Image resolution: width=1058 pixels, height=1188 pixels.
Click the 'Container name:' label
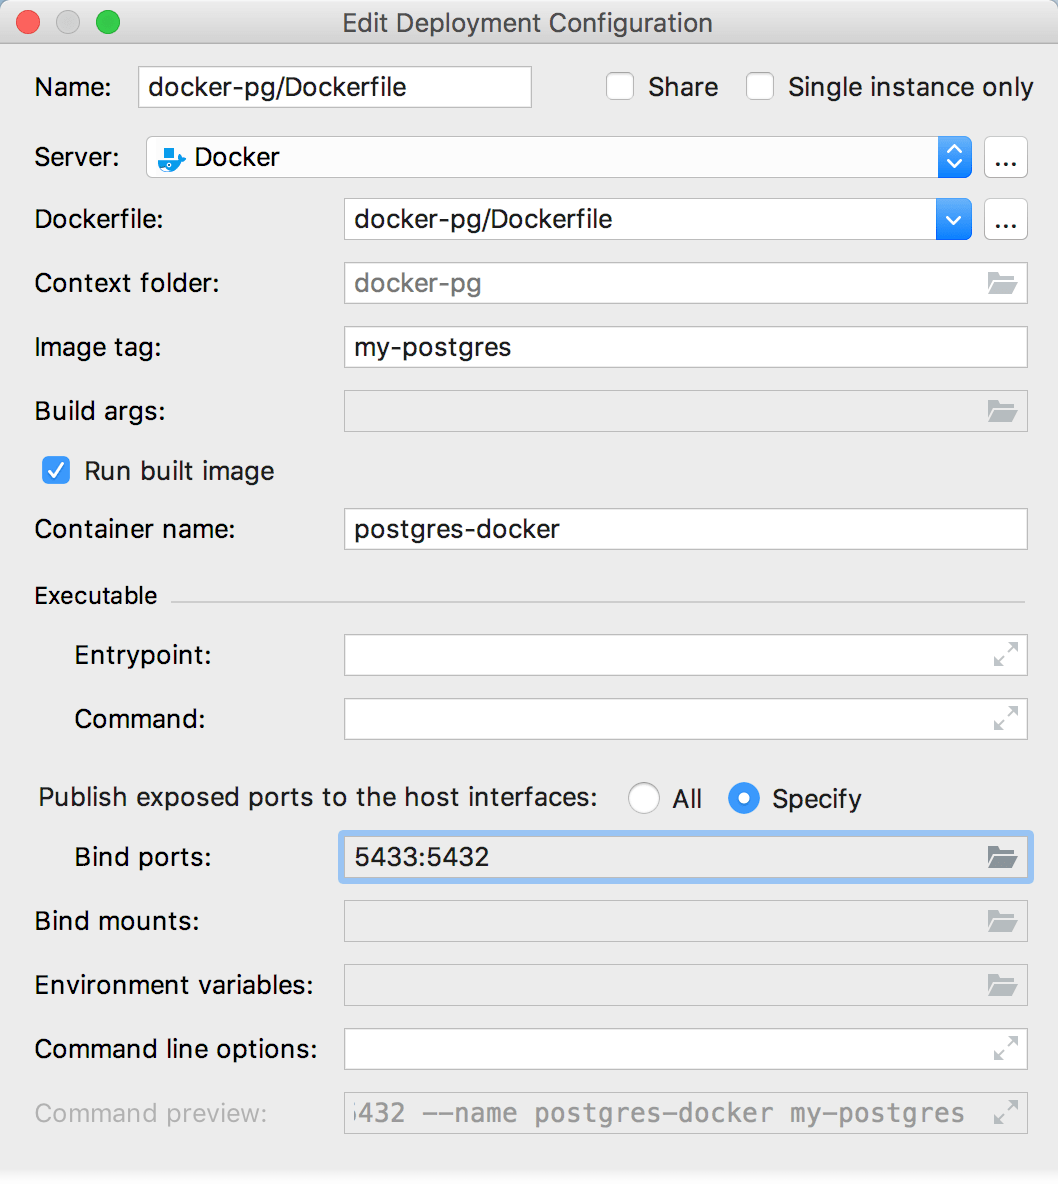[x=135, y=529]
